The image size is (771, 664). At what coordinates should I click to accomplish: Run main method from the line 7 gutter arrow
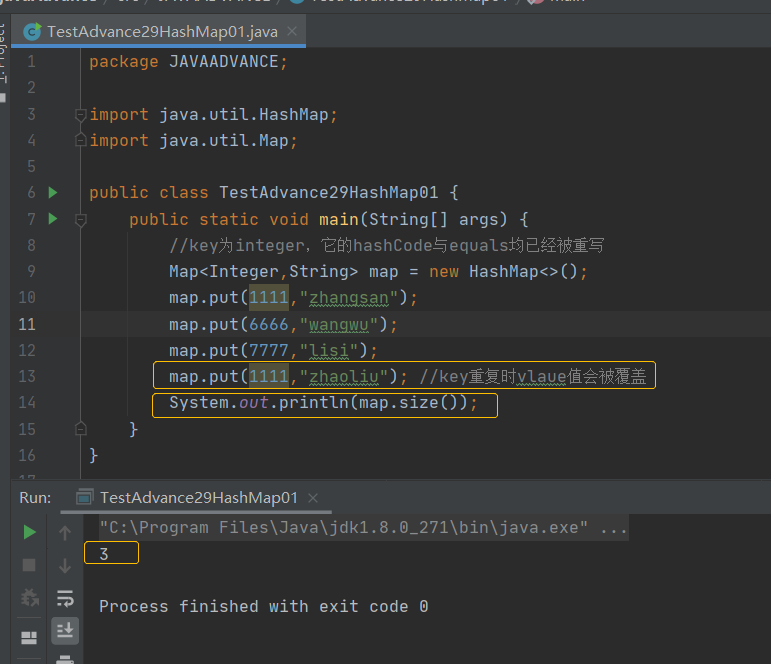53,218
